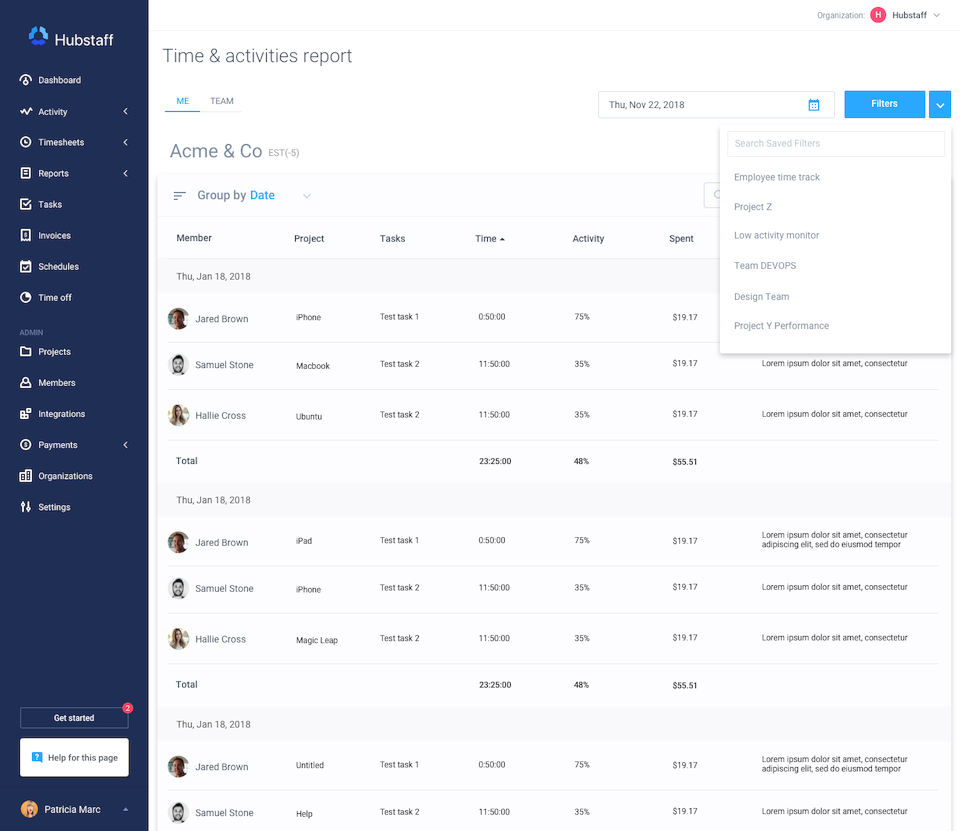Open Tasks in the sidebar
The width and height of the screenshot is (960, 831).
[x=50, y=205]
